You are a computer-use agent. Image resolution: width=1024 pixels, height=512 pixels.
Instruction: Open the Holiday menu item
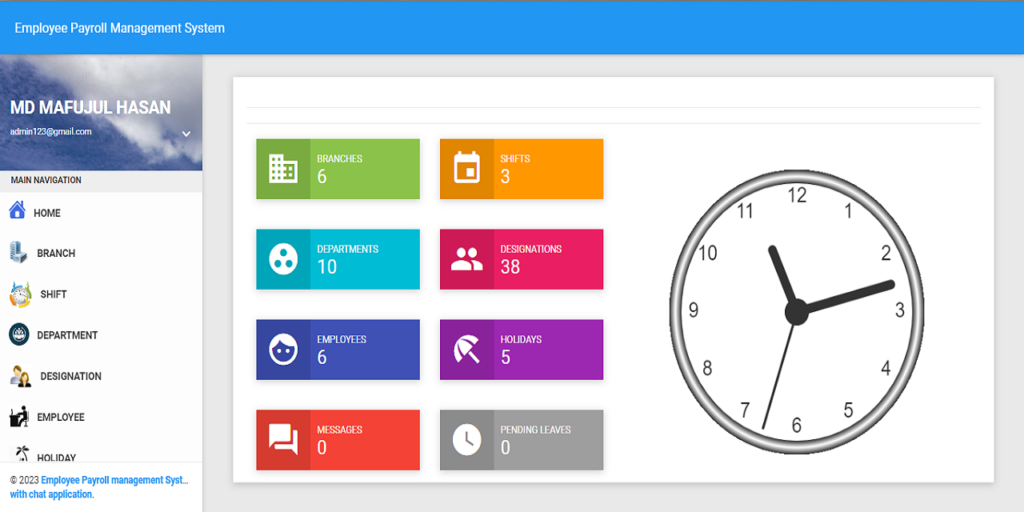(x=56, y=457)
